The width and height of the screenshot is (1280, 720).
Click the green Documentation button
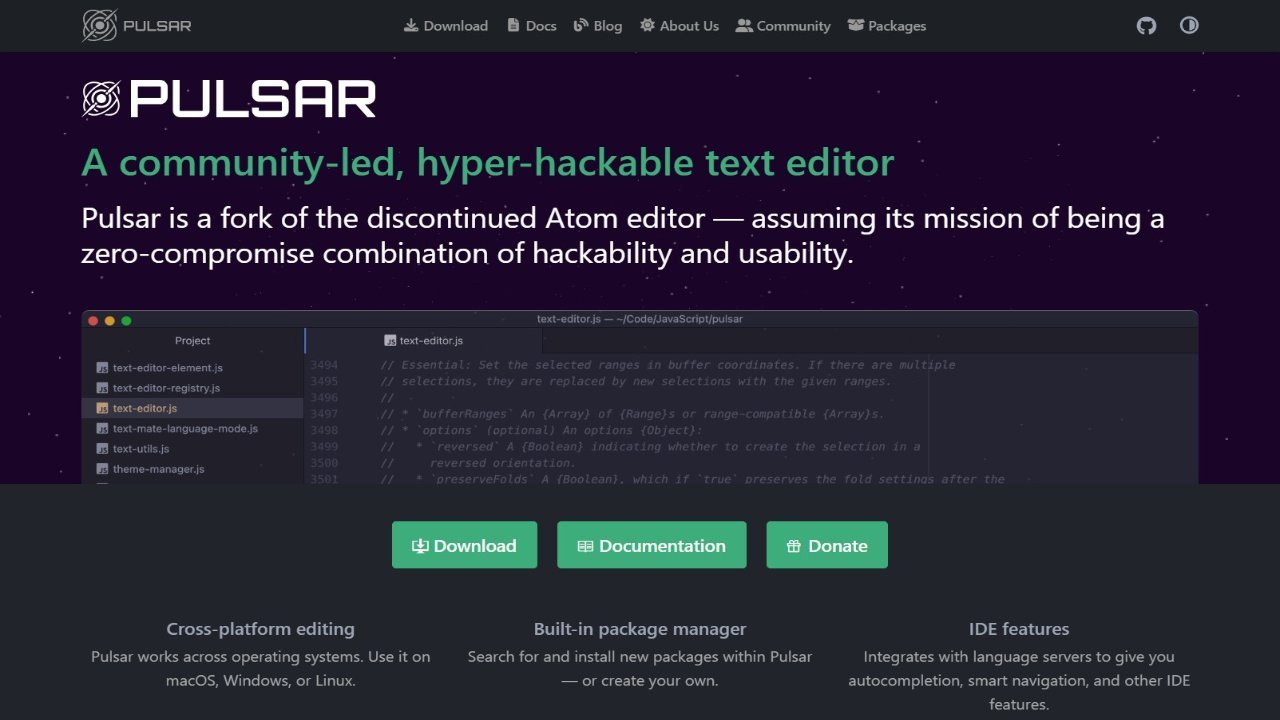(652, 545)
